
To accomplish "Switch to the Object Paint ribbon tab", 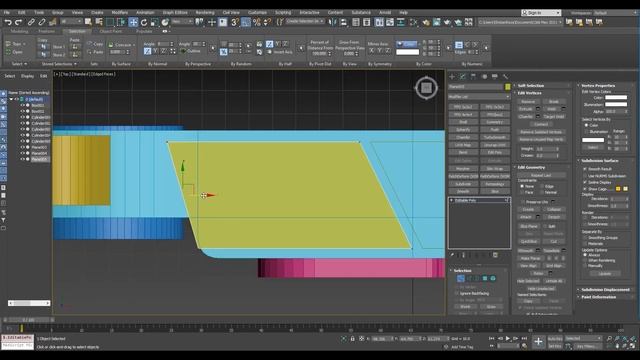I will coord(110,31).
